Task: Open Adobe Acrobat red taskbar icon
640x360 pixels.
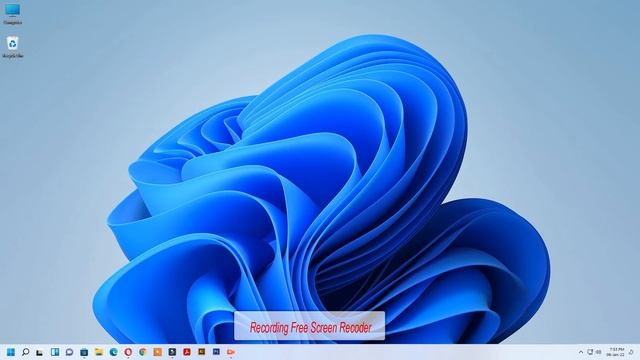Action: pos(187,352)
